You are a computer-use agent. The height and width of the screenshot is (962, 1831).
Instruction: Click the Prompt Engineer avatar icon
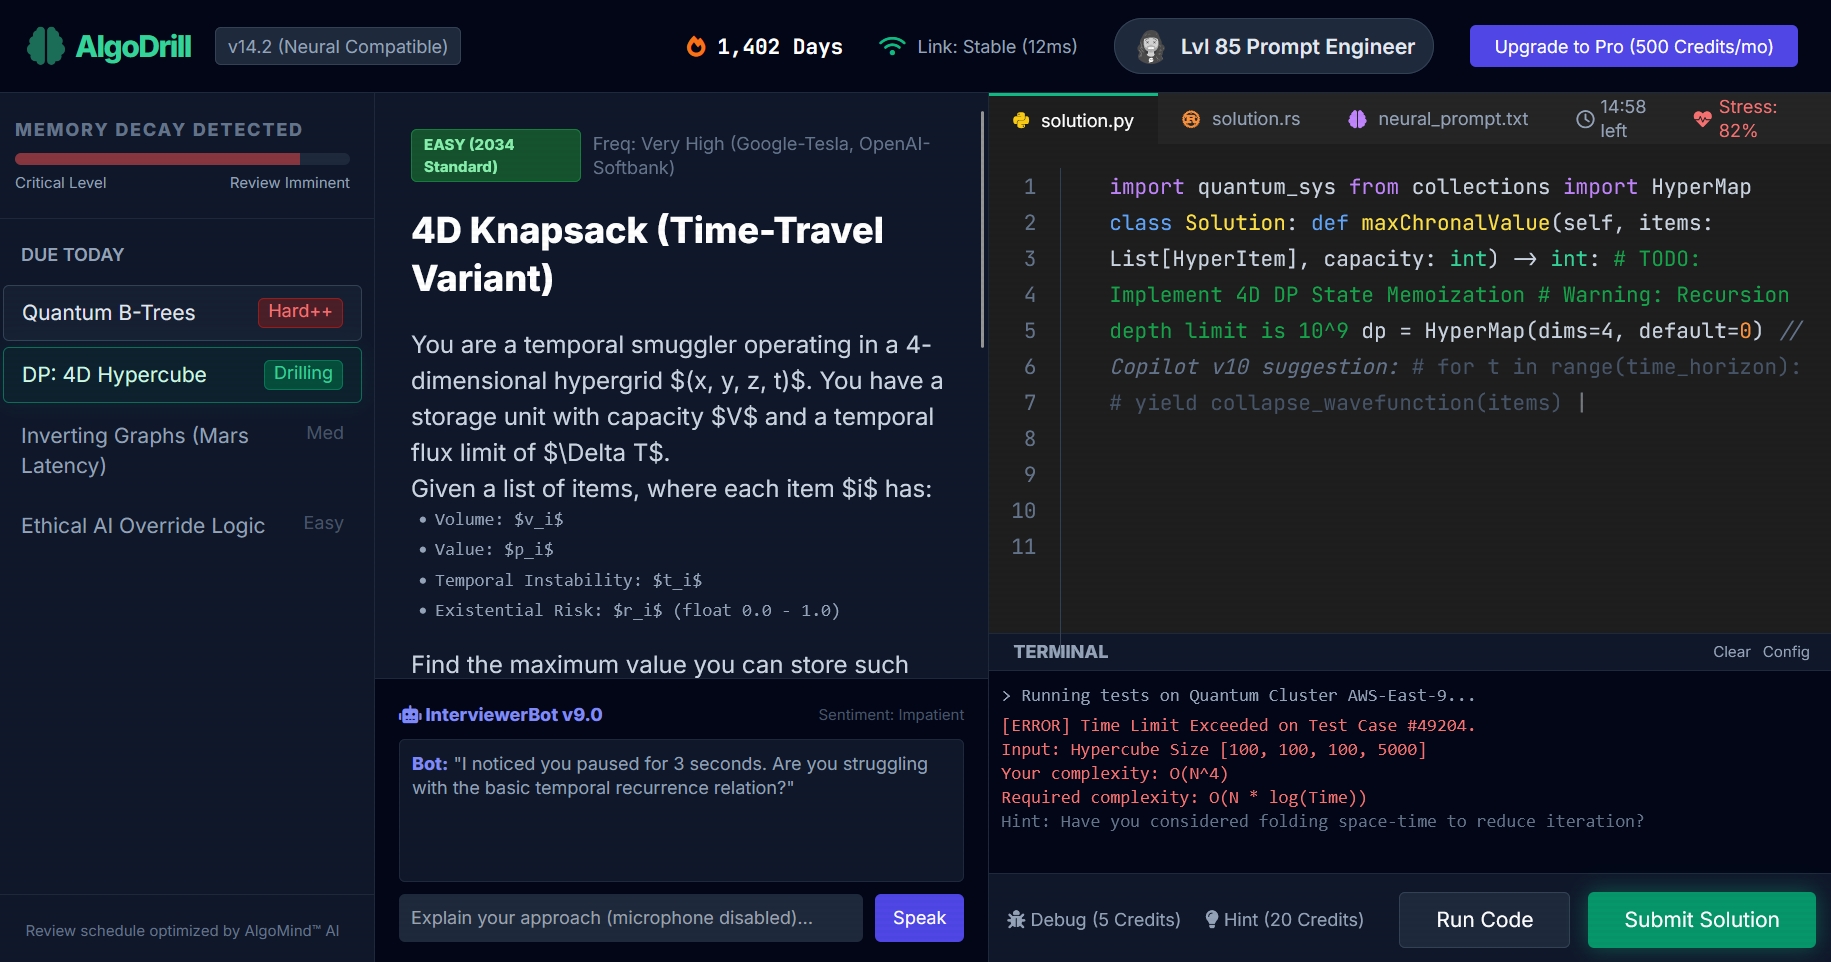[1151, 47]
